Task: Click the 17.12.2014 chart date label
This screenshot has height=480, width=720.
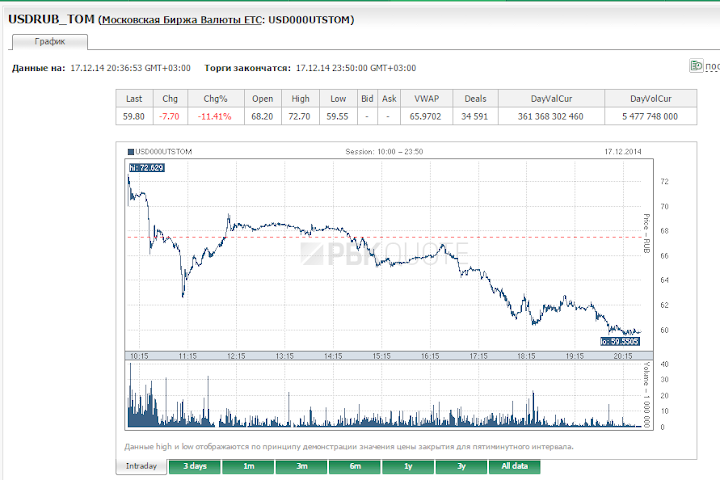Action: coord(623,152)
